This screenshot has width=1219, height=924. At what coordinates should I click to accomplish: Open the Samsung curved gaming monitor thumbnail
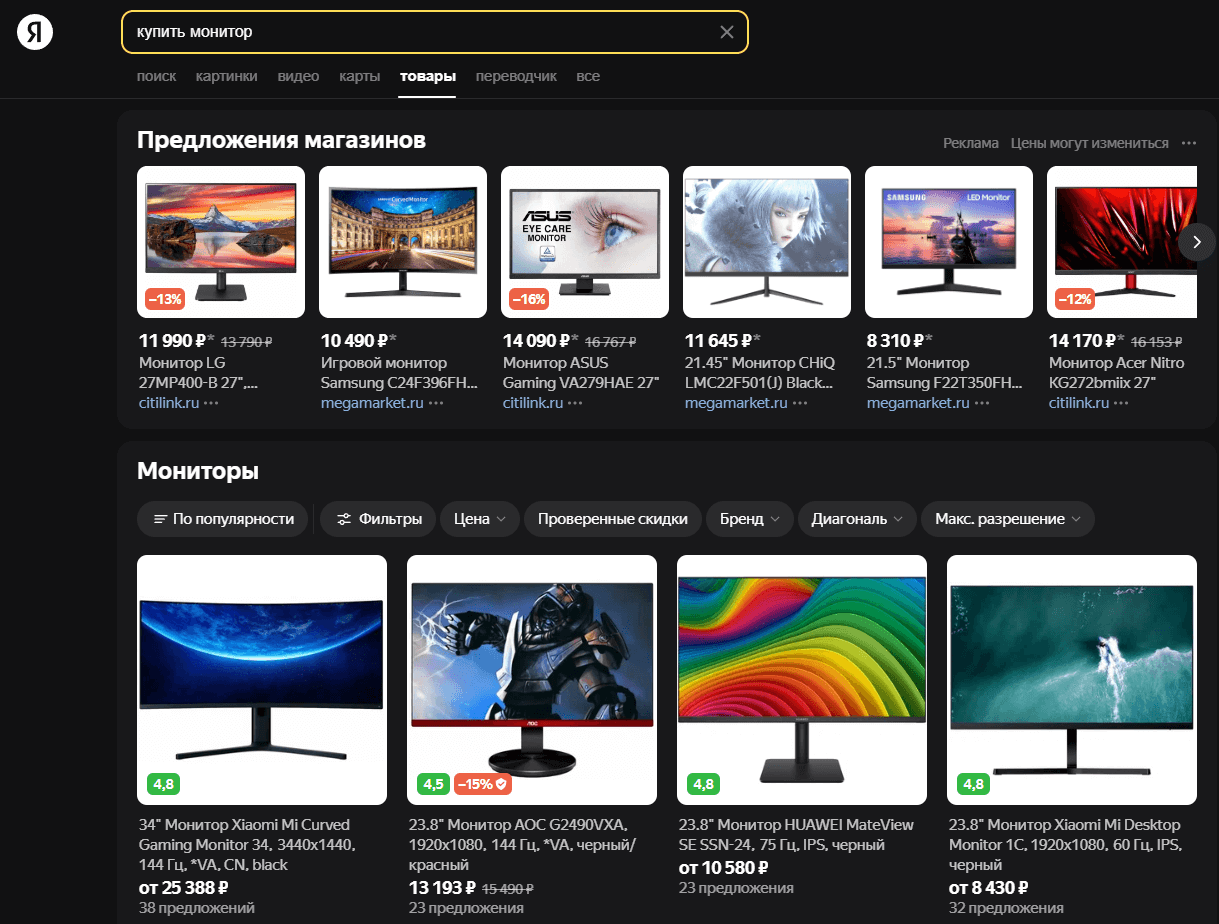(x=403, y=242)
